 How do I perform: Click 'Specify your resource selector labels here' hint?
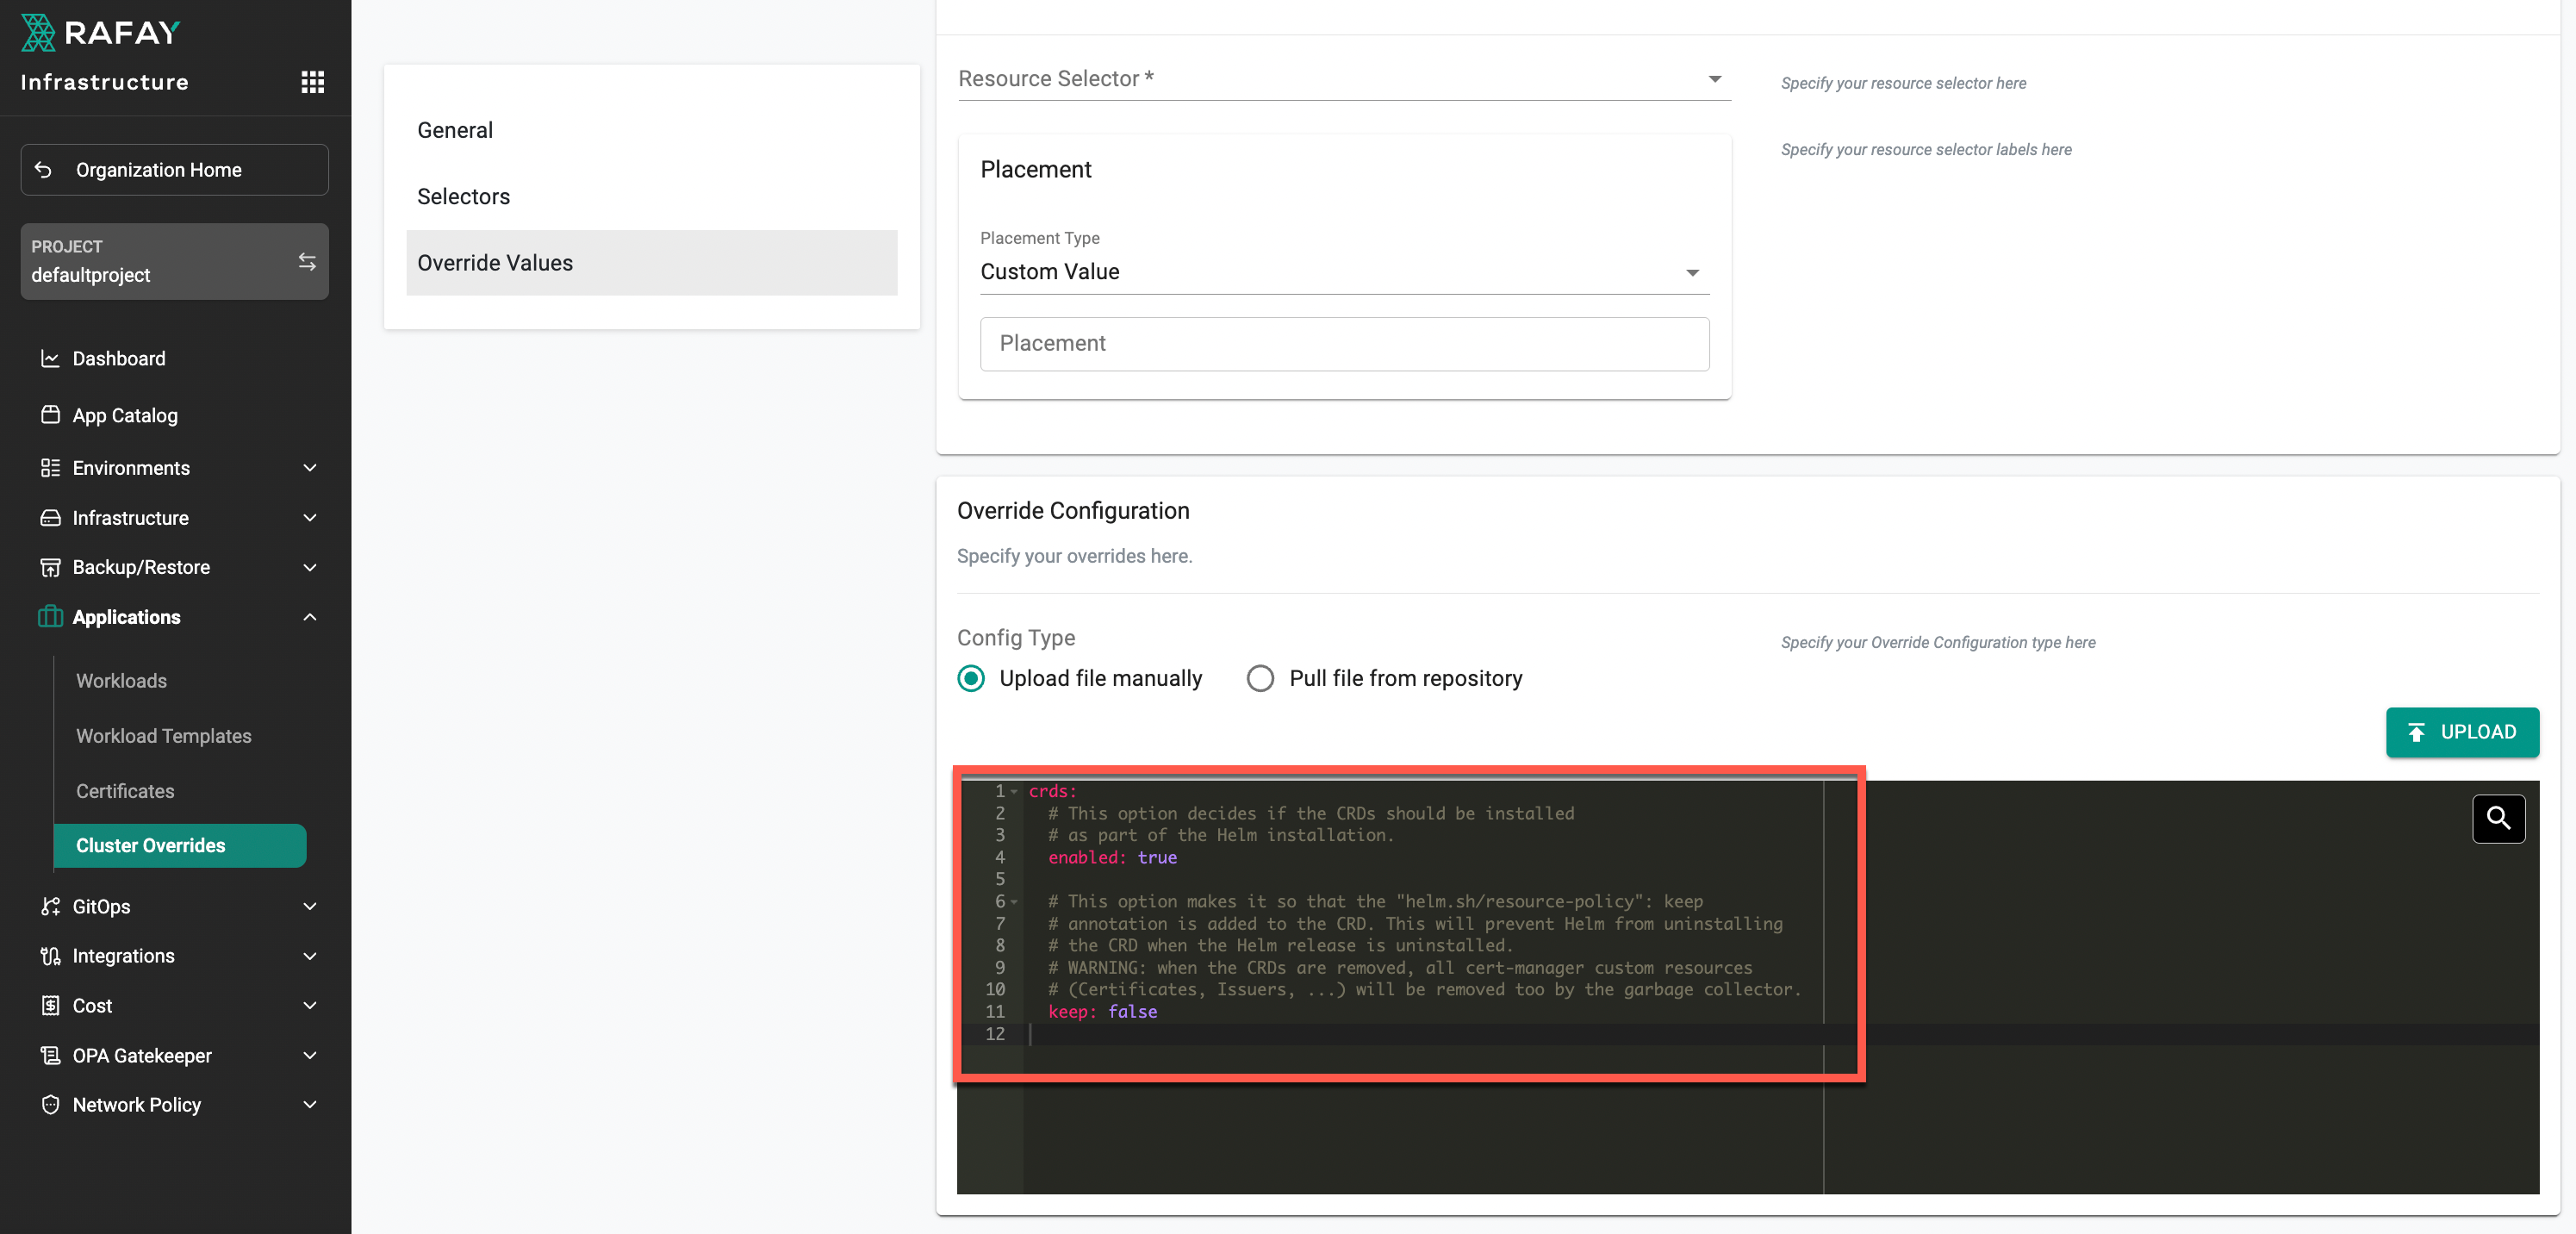(x=1926, y=150)
